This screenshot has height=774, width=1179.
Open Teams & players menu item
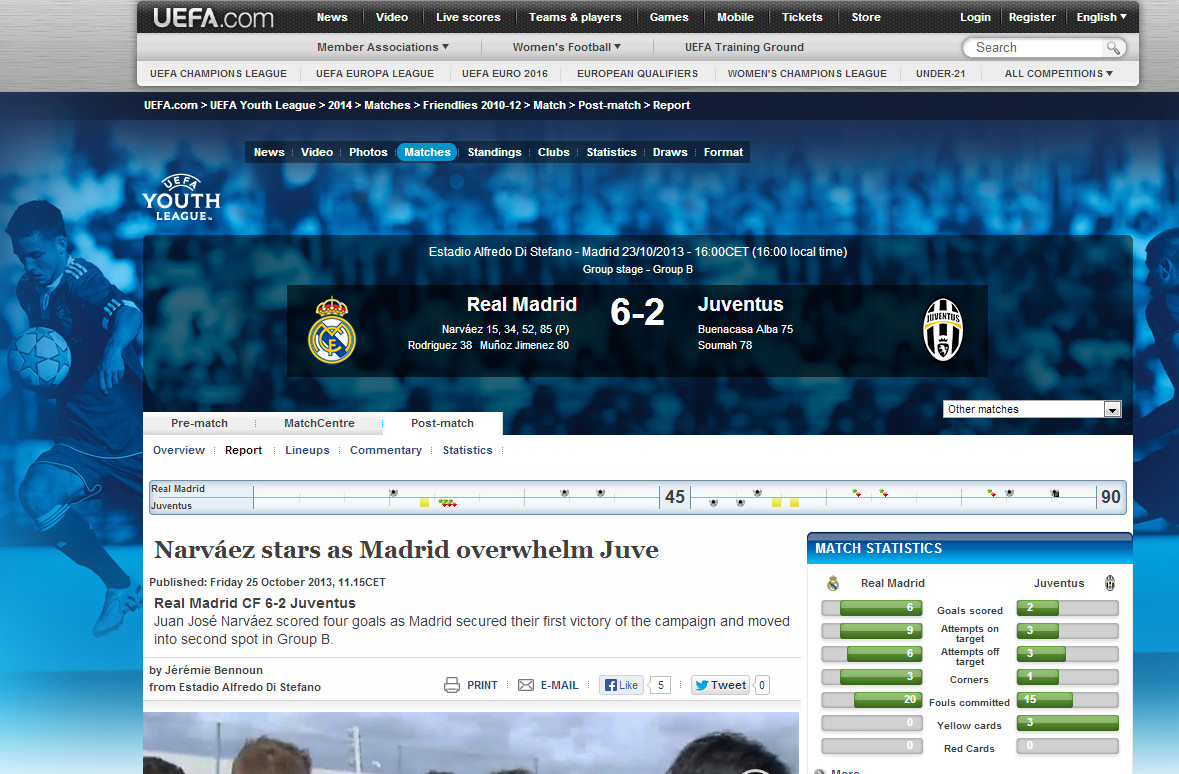pos(574,17)
